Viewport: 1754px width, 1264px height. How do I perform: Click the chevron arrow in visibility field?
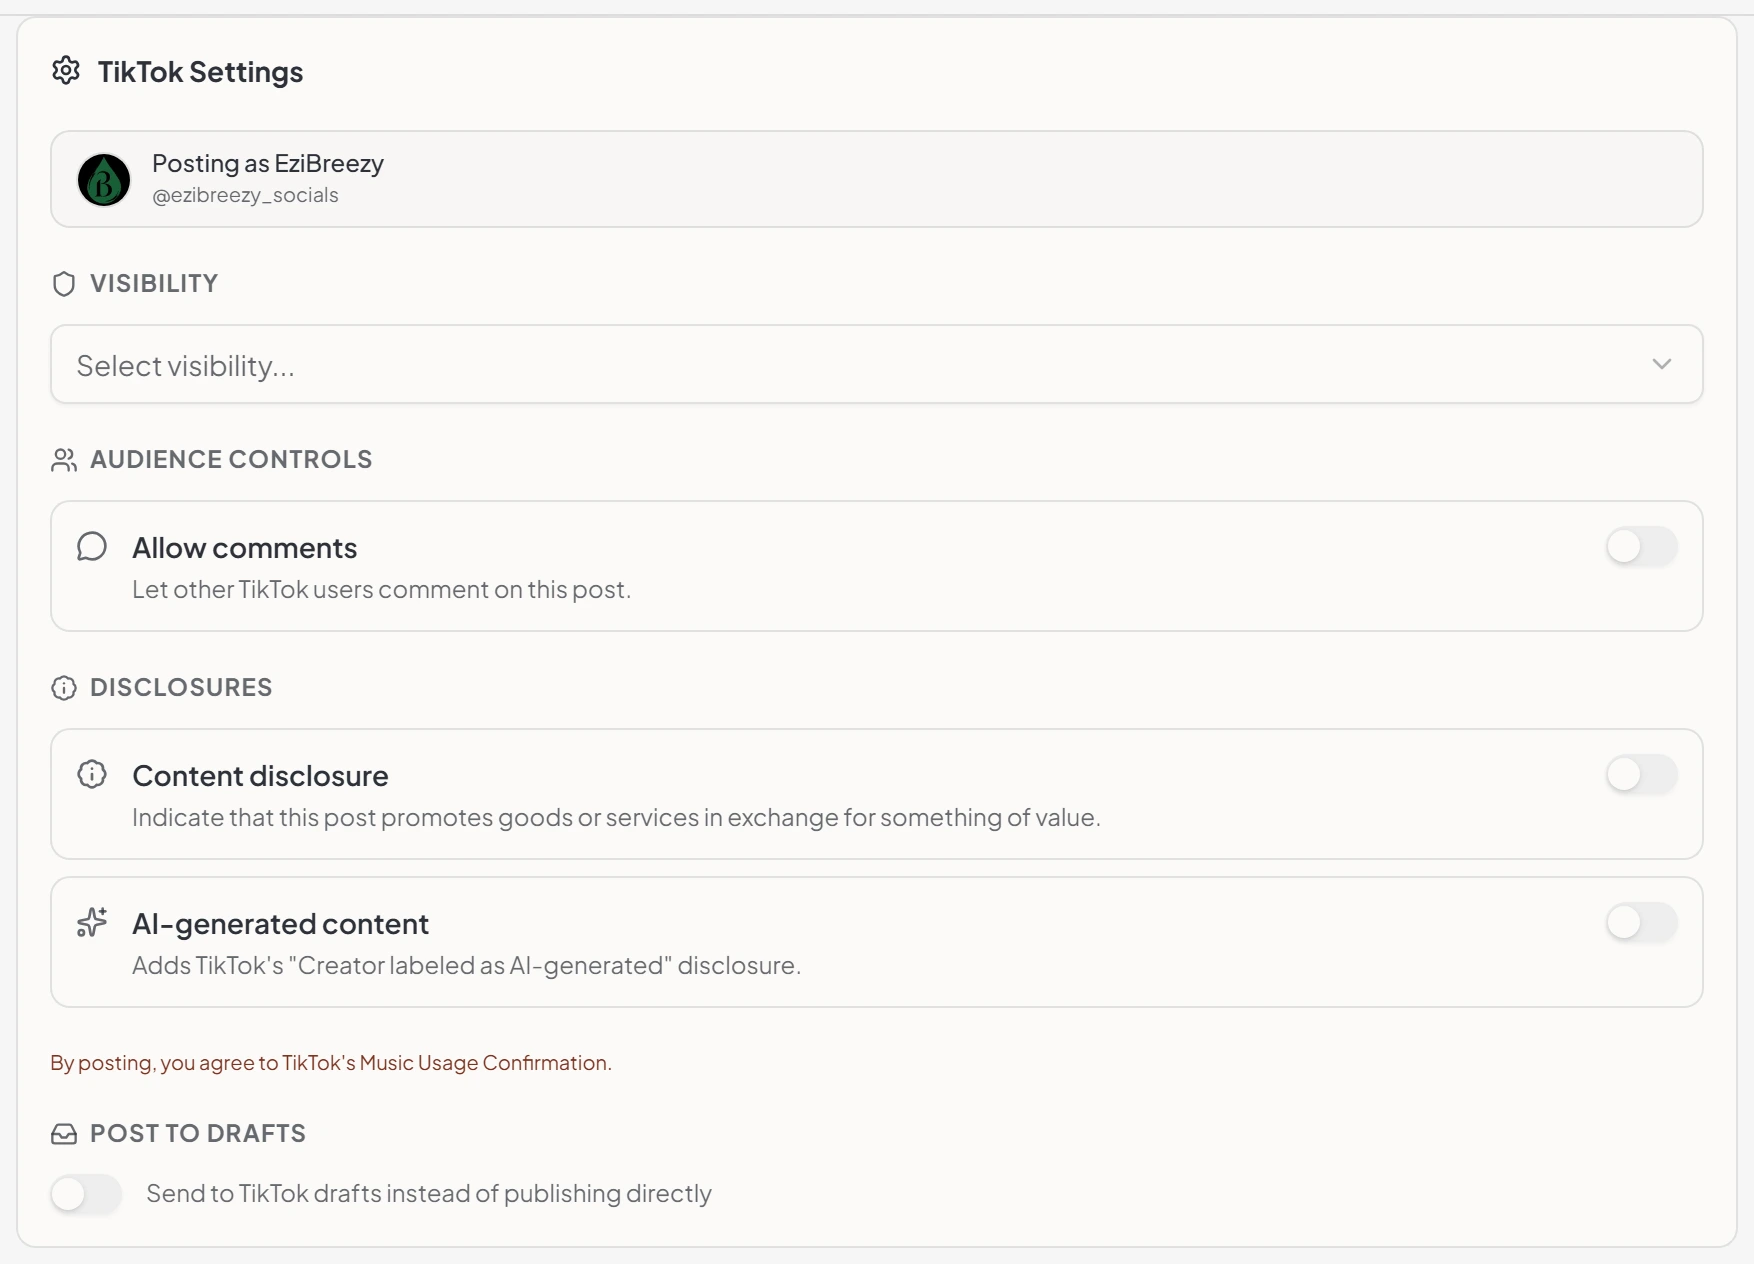[1661, 364]
